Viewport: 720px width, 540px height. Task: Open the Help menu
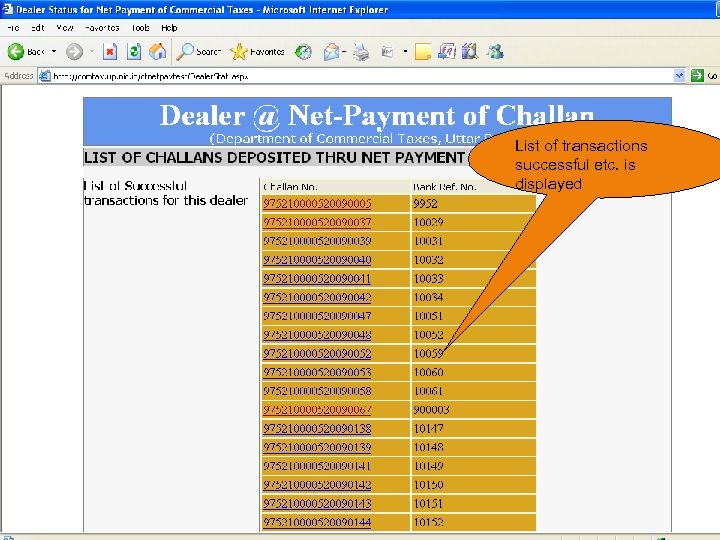[x=169, y=28]
